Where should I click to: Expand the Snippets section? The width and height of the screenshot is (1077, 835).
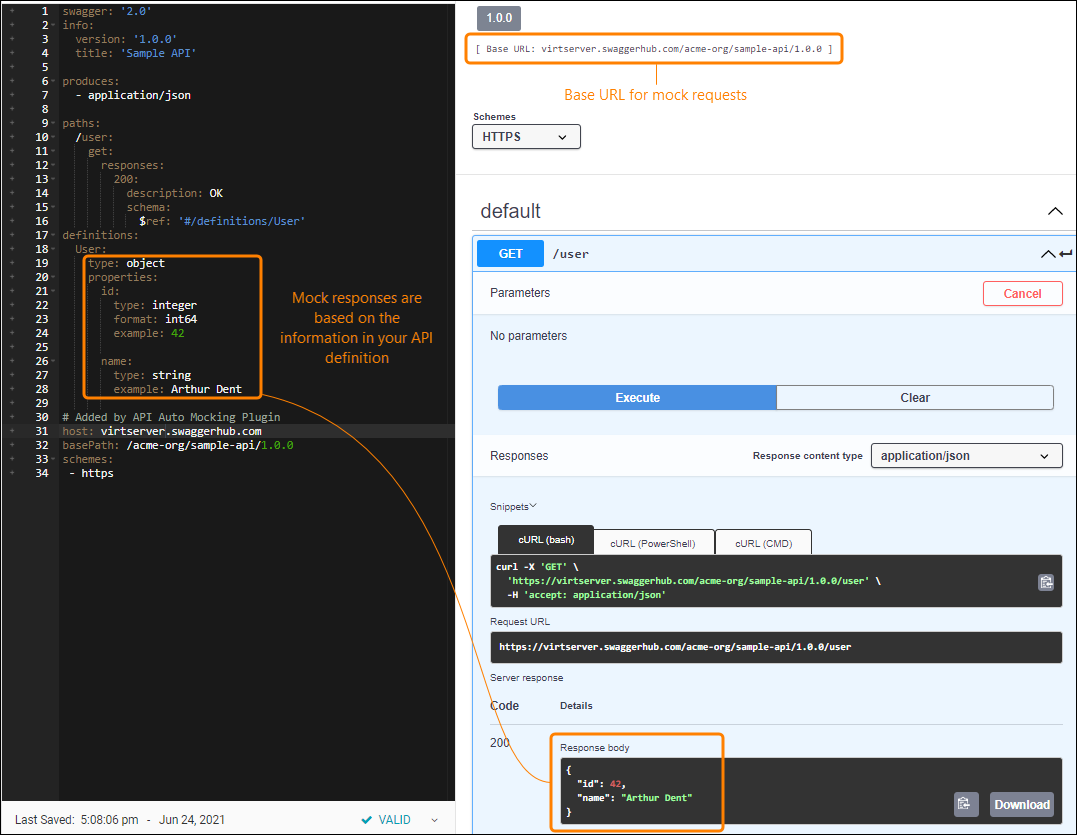click(513, 506)
